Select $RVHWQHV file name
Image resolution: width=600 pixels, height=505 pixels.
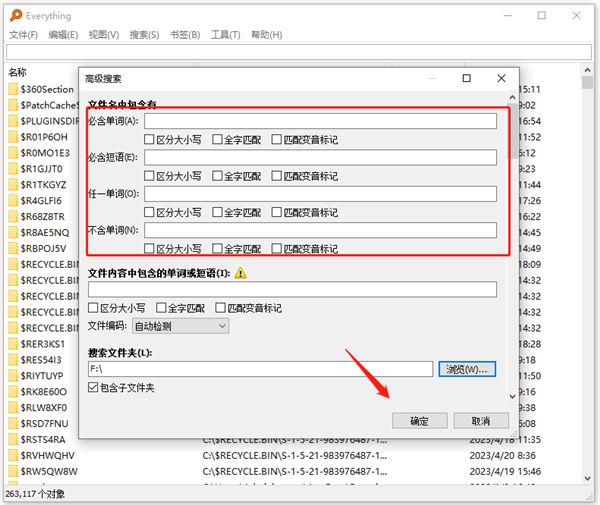pyautogui.click(x=47, y=456)
